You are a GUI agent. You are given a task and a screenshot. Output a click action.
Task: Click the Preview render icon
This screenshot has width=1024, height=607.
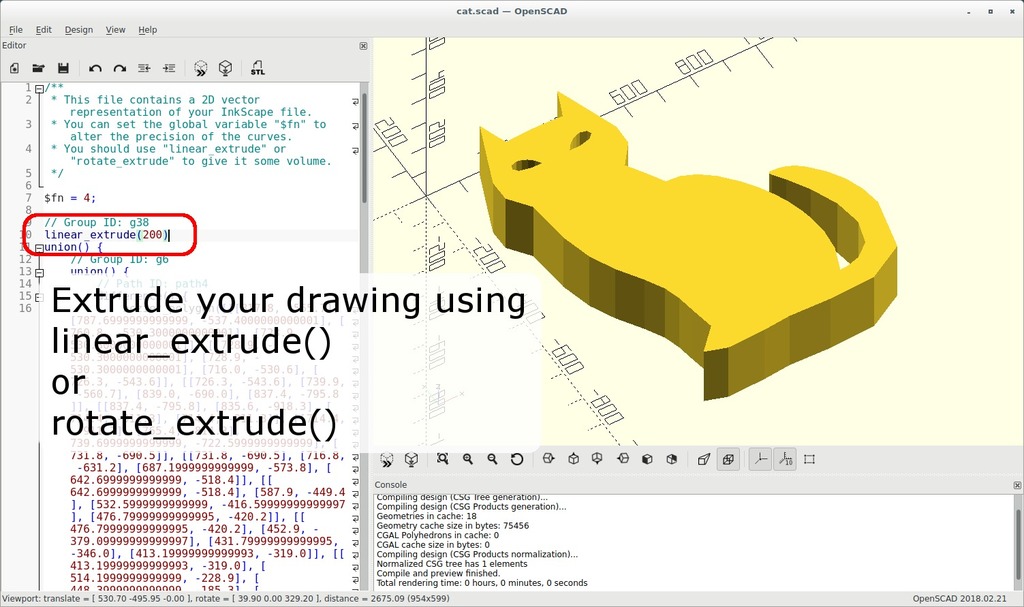tap(201, 68)
